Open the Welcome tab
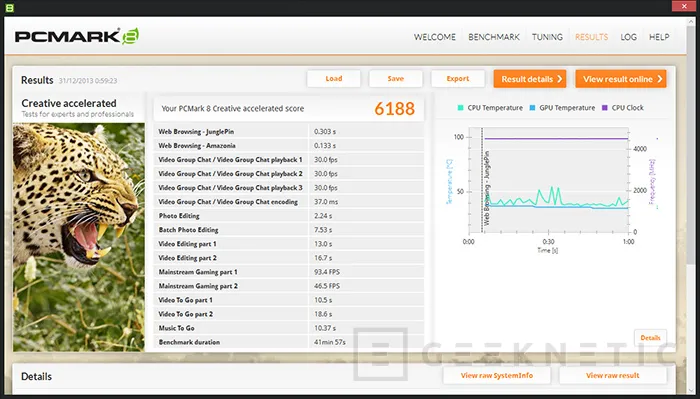This screenshot has width=700, height=399. coord(435,37)
